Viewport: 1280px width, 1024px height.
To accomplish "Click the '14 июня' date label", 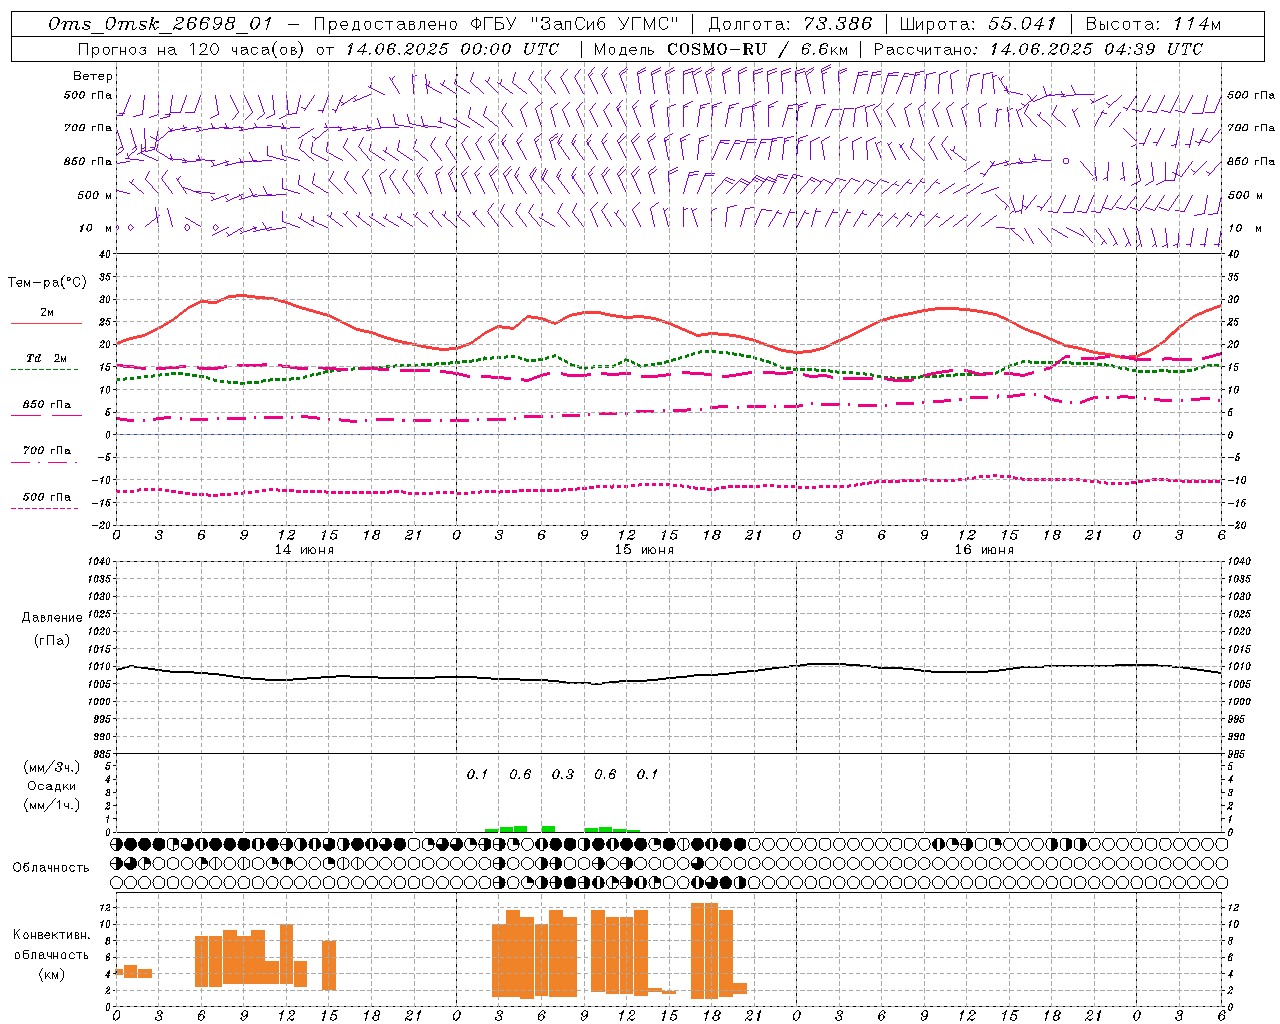I will pyautogui.click(x=304, y=550).
